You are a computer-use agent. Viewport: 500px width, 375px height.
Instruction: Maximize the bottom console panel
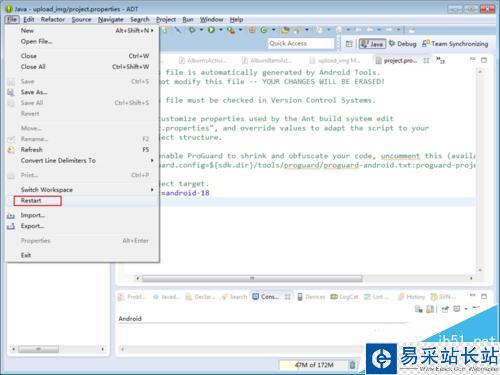pos(484,296)
